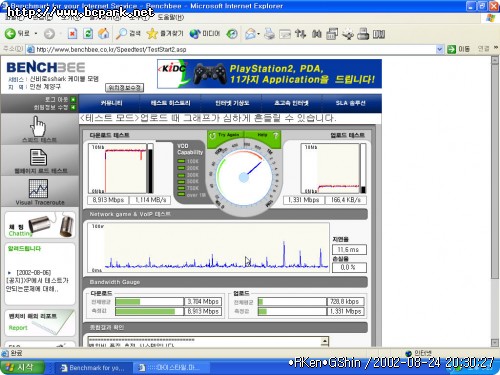Click the Try Again refresh icon
500x375 pixels.
tap(212, 136)
